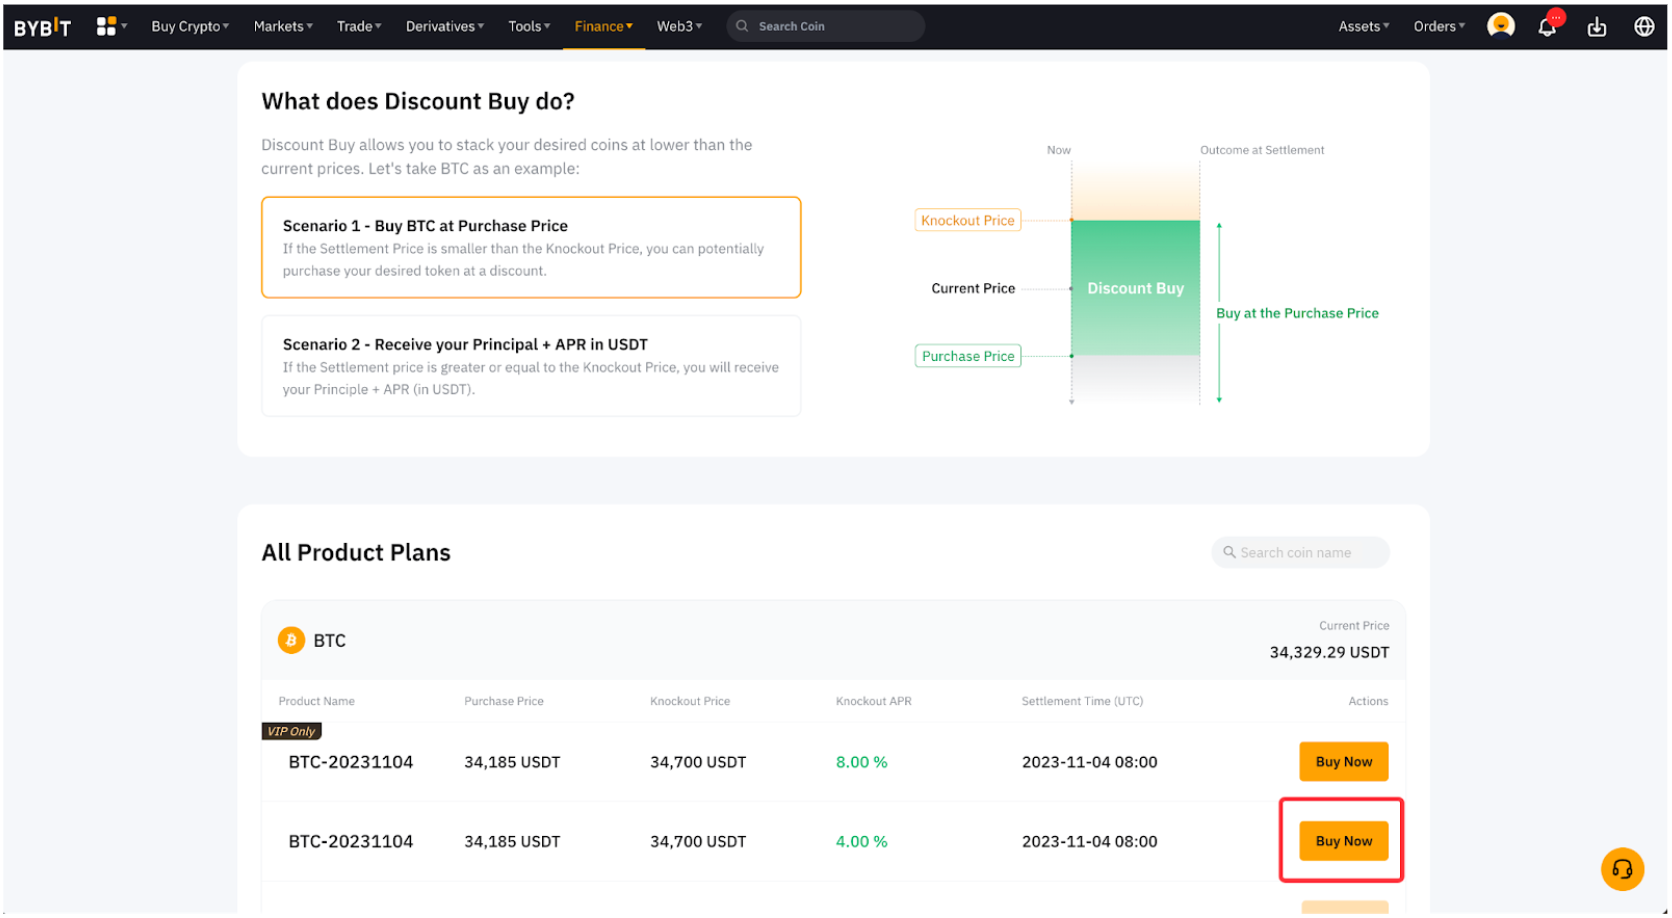
Task: Click Buy Now for VIP-only BTC plan
Action: click(x=1343, y=762)
